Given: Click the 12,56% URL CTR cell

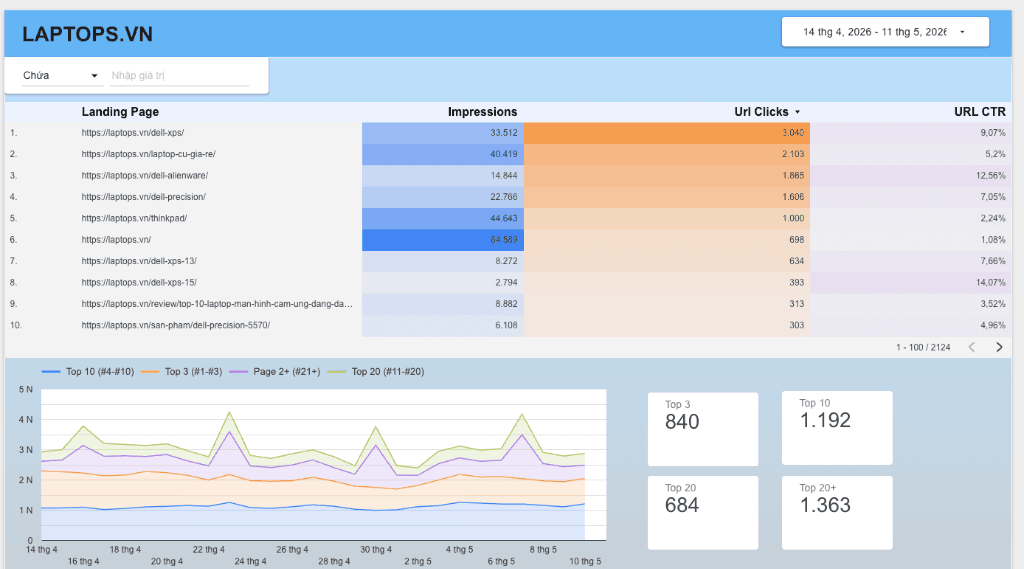Looking at the screenshot, I should point(910,176).
